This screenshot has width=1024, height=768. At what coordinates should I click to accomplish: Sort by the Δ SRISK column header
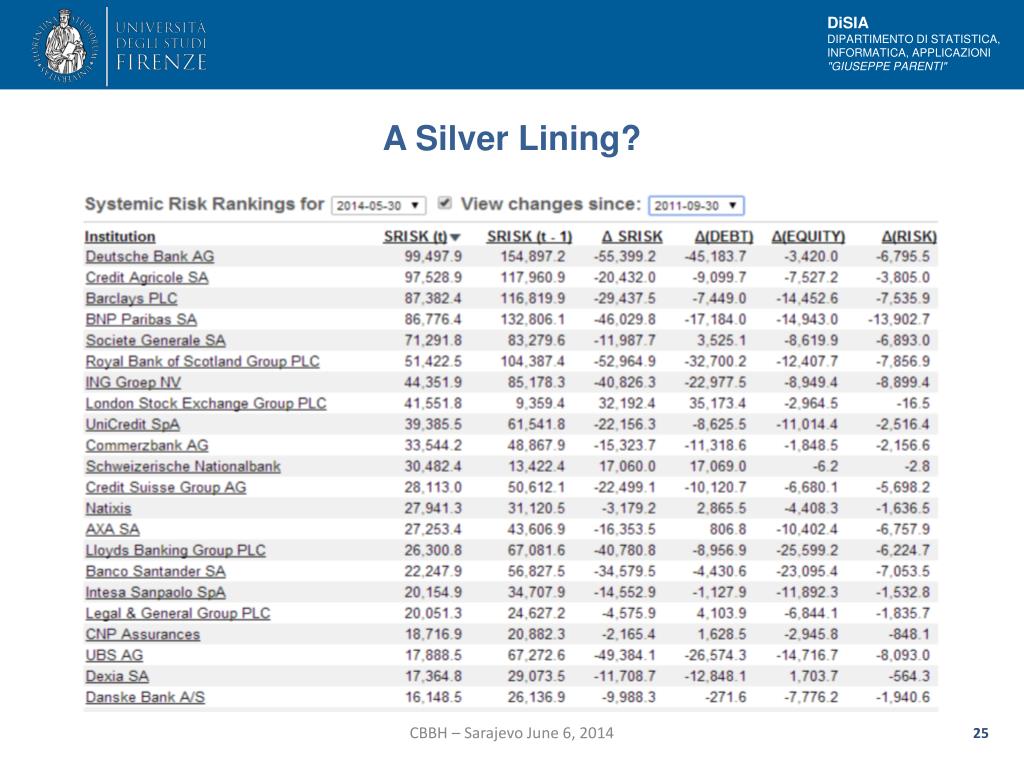coord(632,236)
